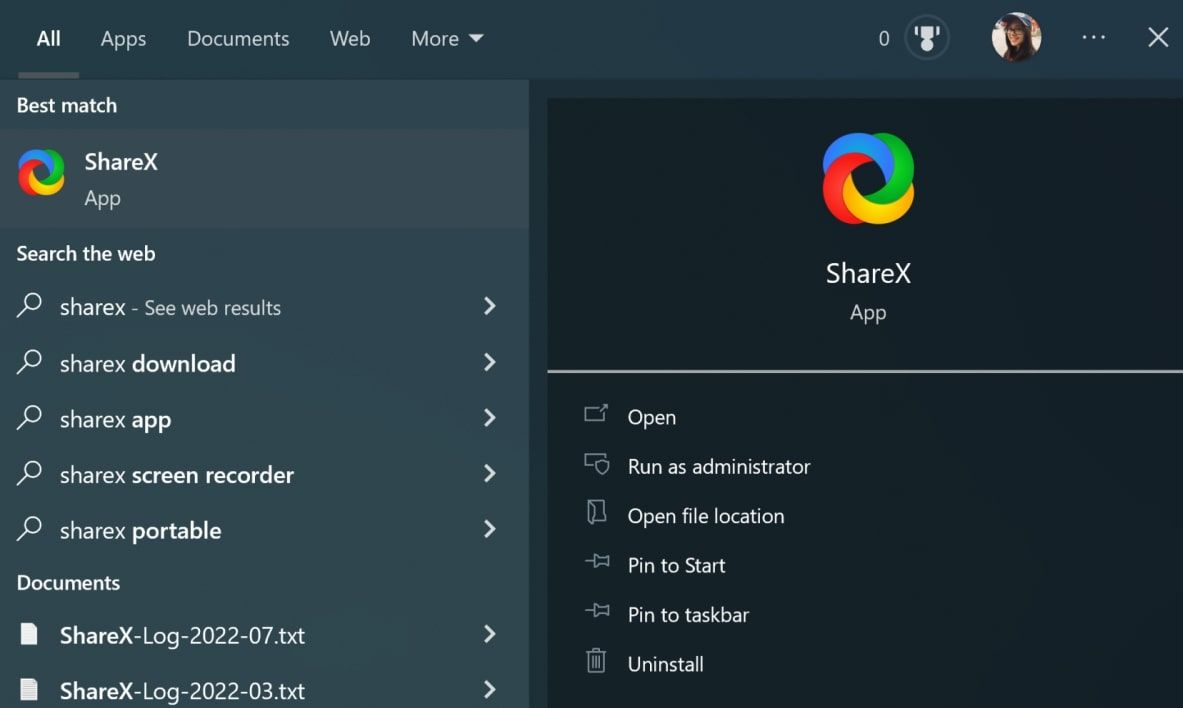1183x708 pixels.
Task: Expand the ShareX-Log-2022-07.txt result chevron
Action: coord(489,634)
